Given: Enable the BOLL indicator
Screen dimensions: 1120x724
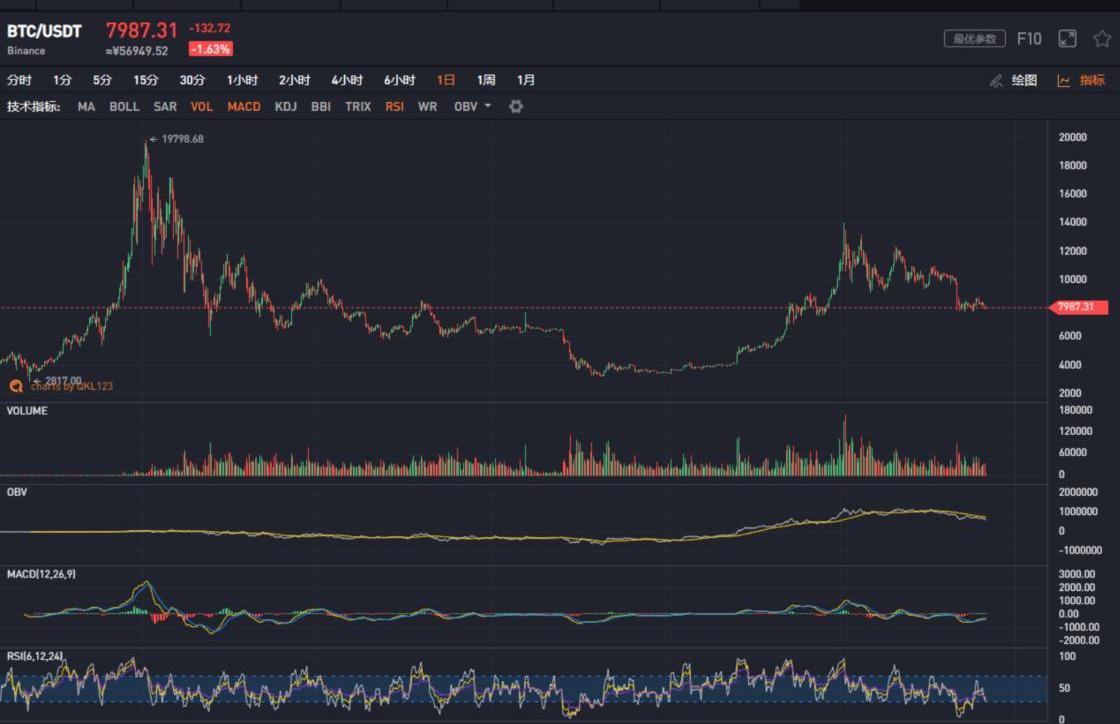Looking at the screenshot, I should point(124,106).
